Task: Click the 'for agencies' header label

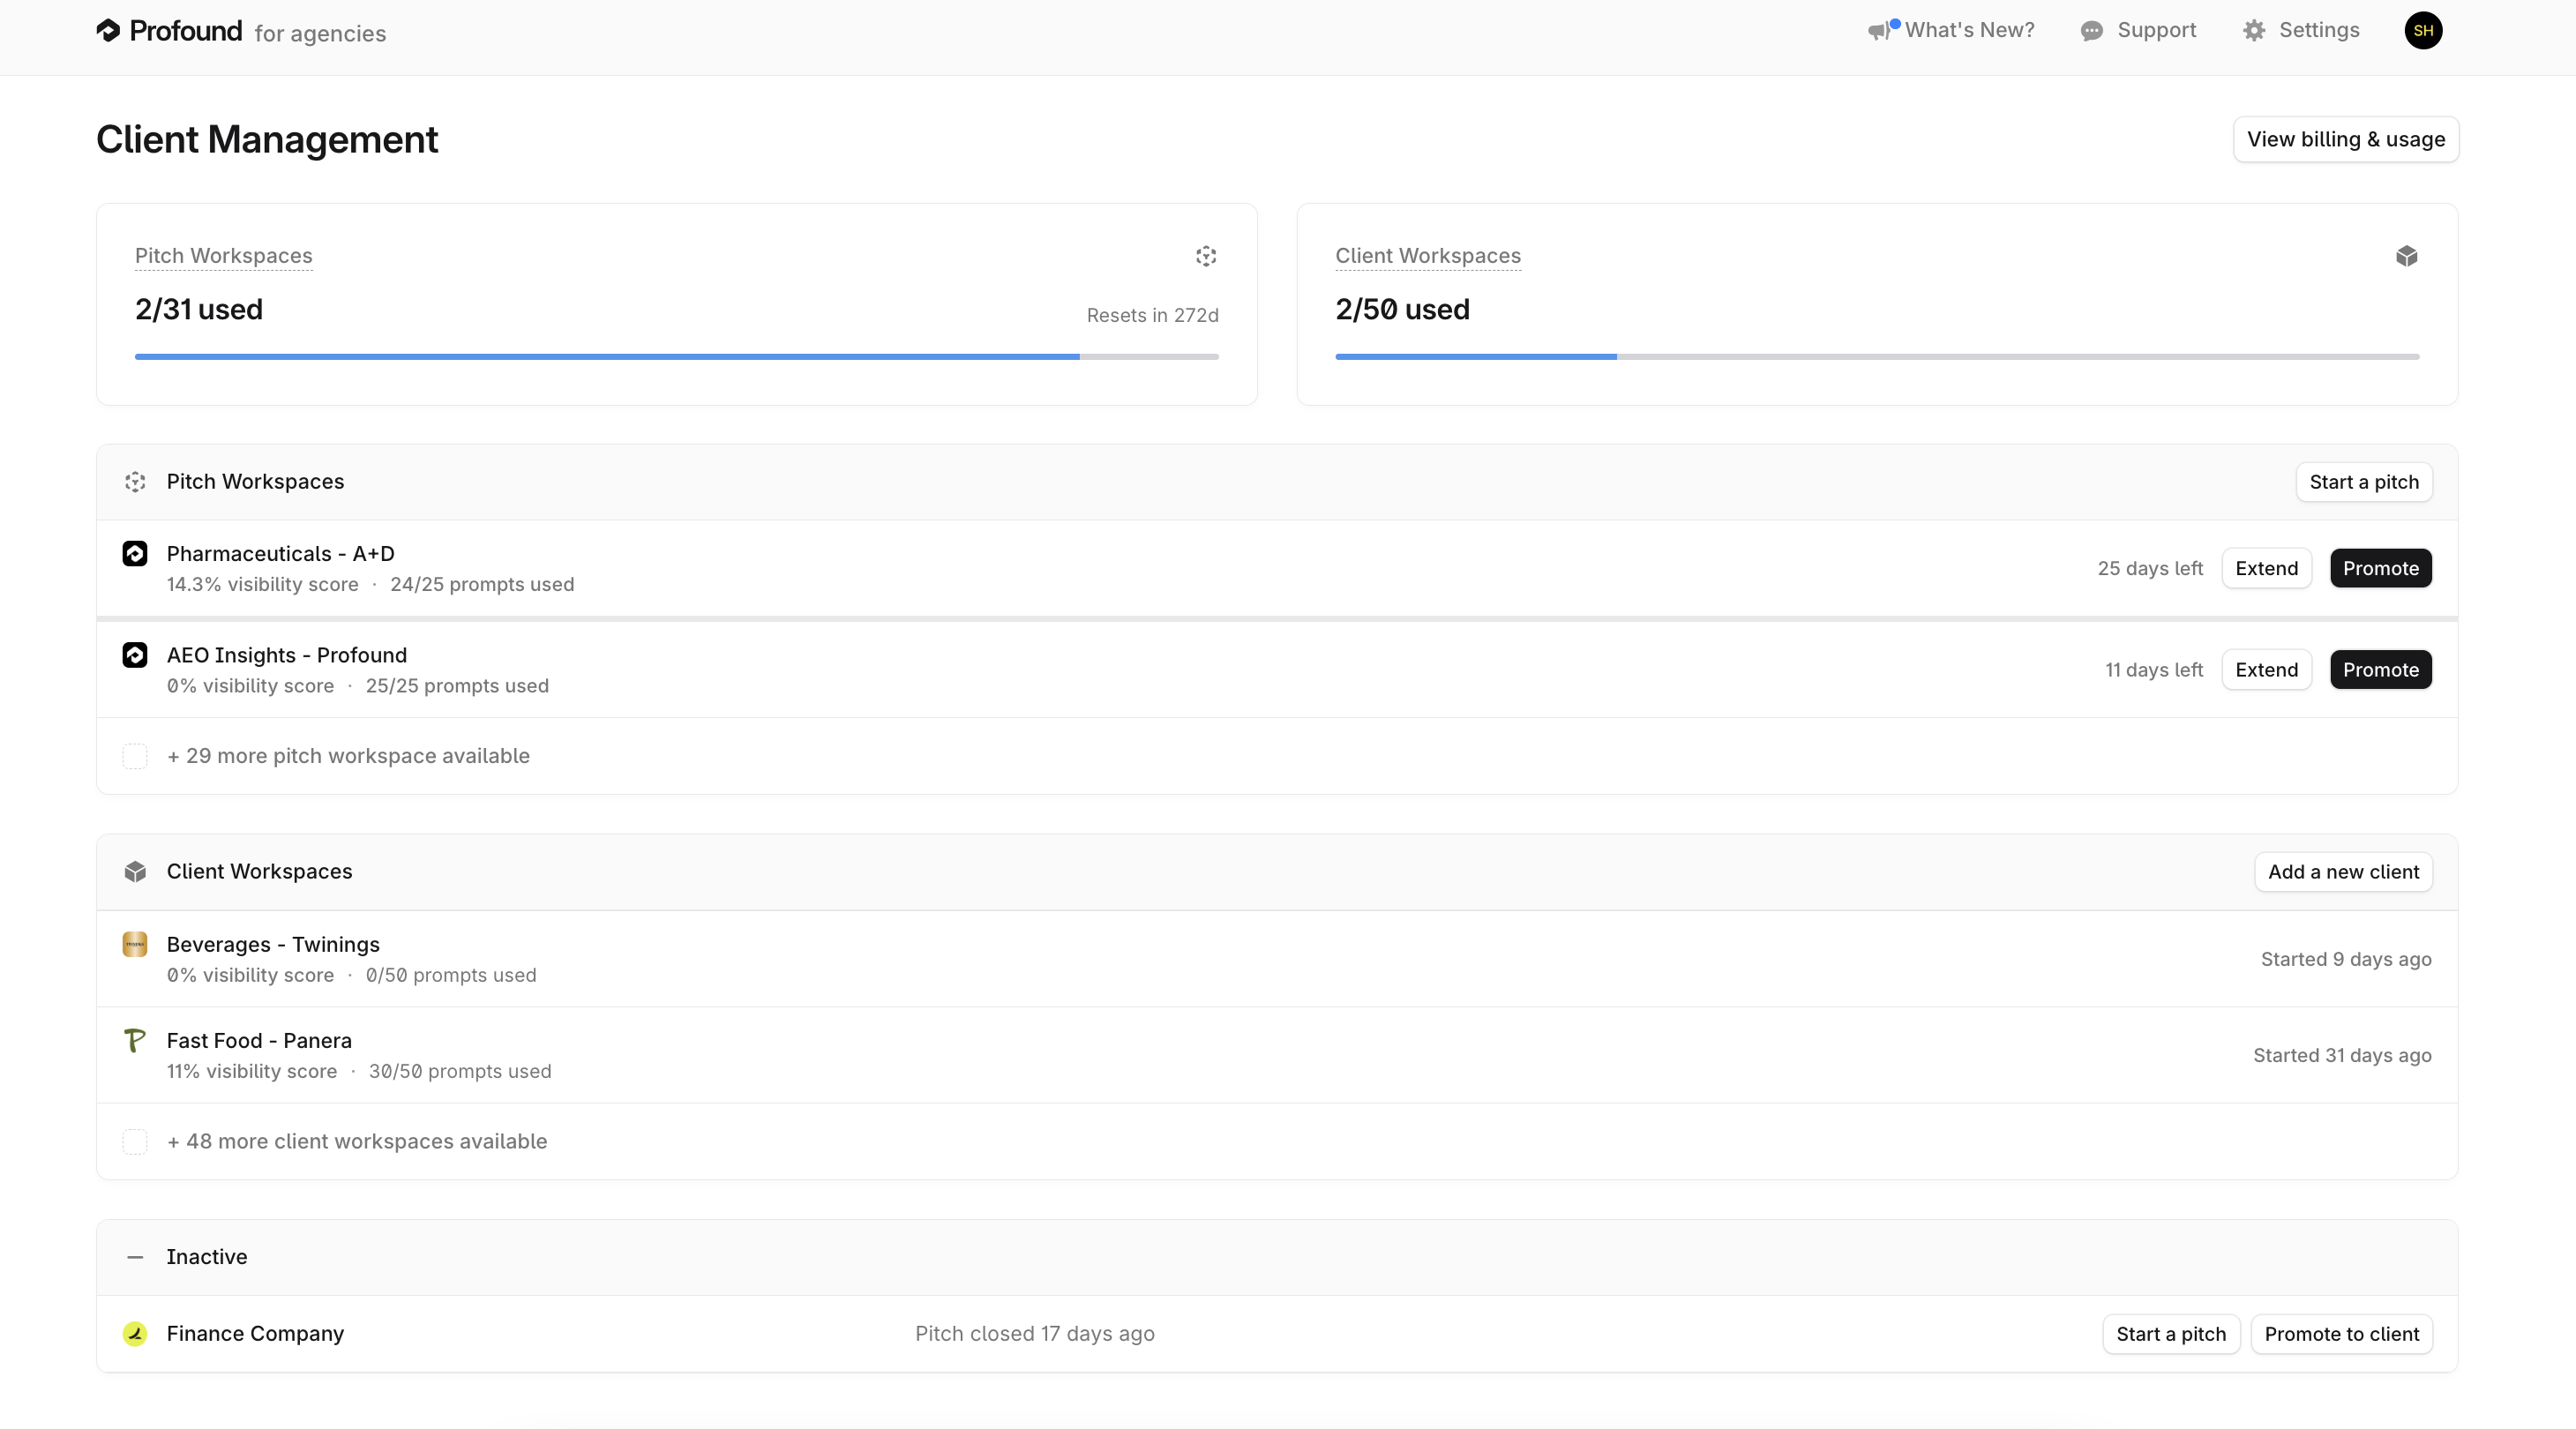Action: tap(320, 33)
